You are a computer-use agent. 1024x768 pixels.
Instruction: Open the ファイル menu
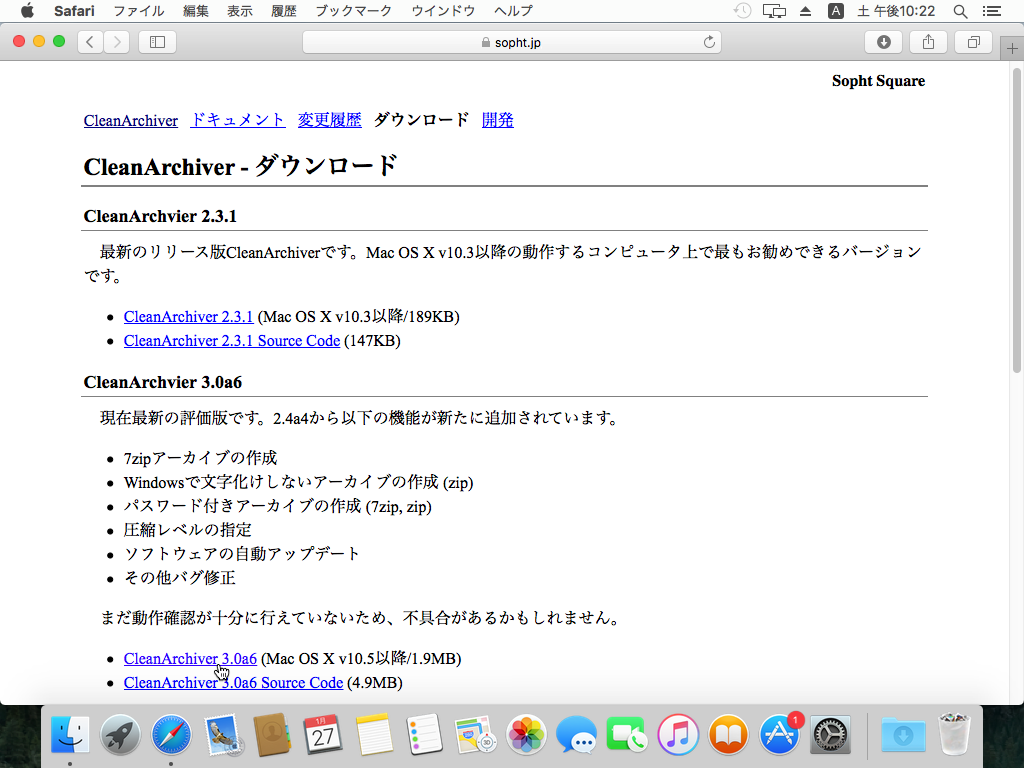click(x=138, y=11)
